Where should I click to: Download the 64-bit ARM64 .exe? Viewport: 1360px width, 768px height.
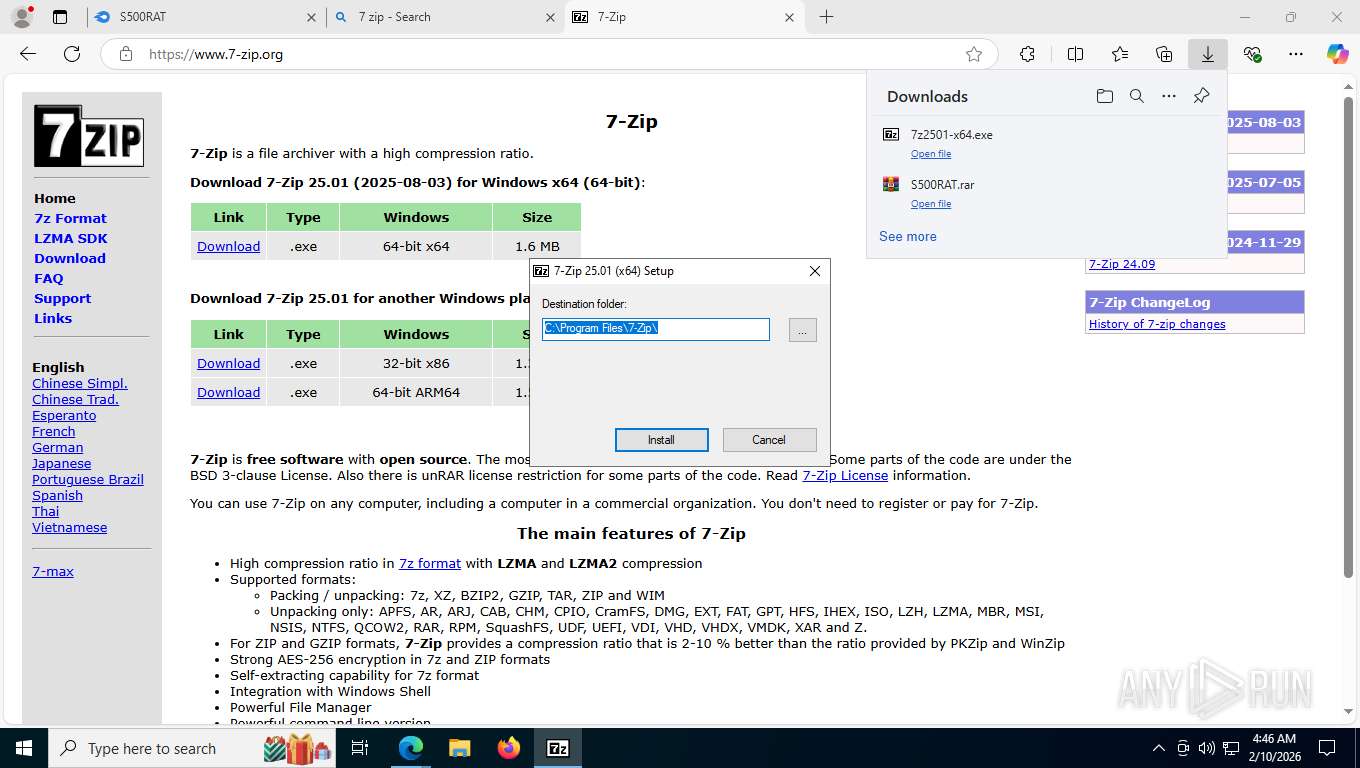pyautogui.click(x=228, y=392)
